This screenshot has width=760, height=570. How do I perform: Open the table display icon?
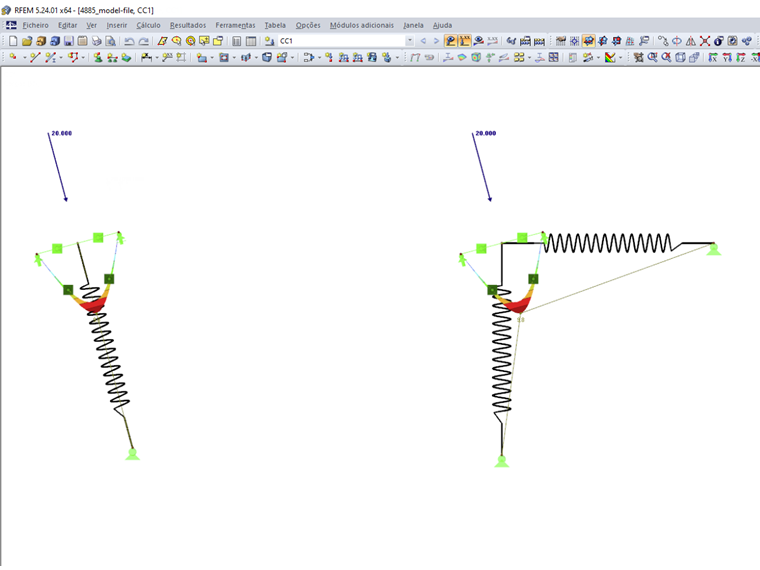tap(251, 41)
